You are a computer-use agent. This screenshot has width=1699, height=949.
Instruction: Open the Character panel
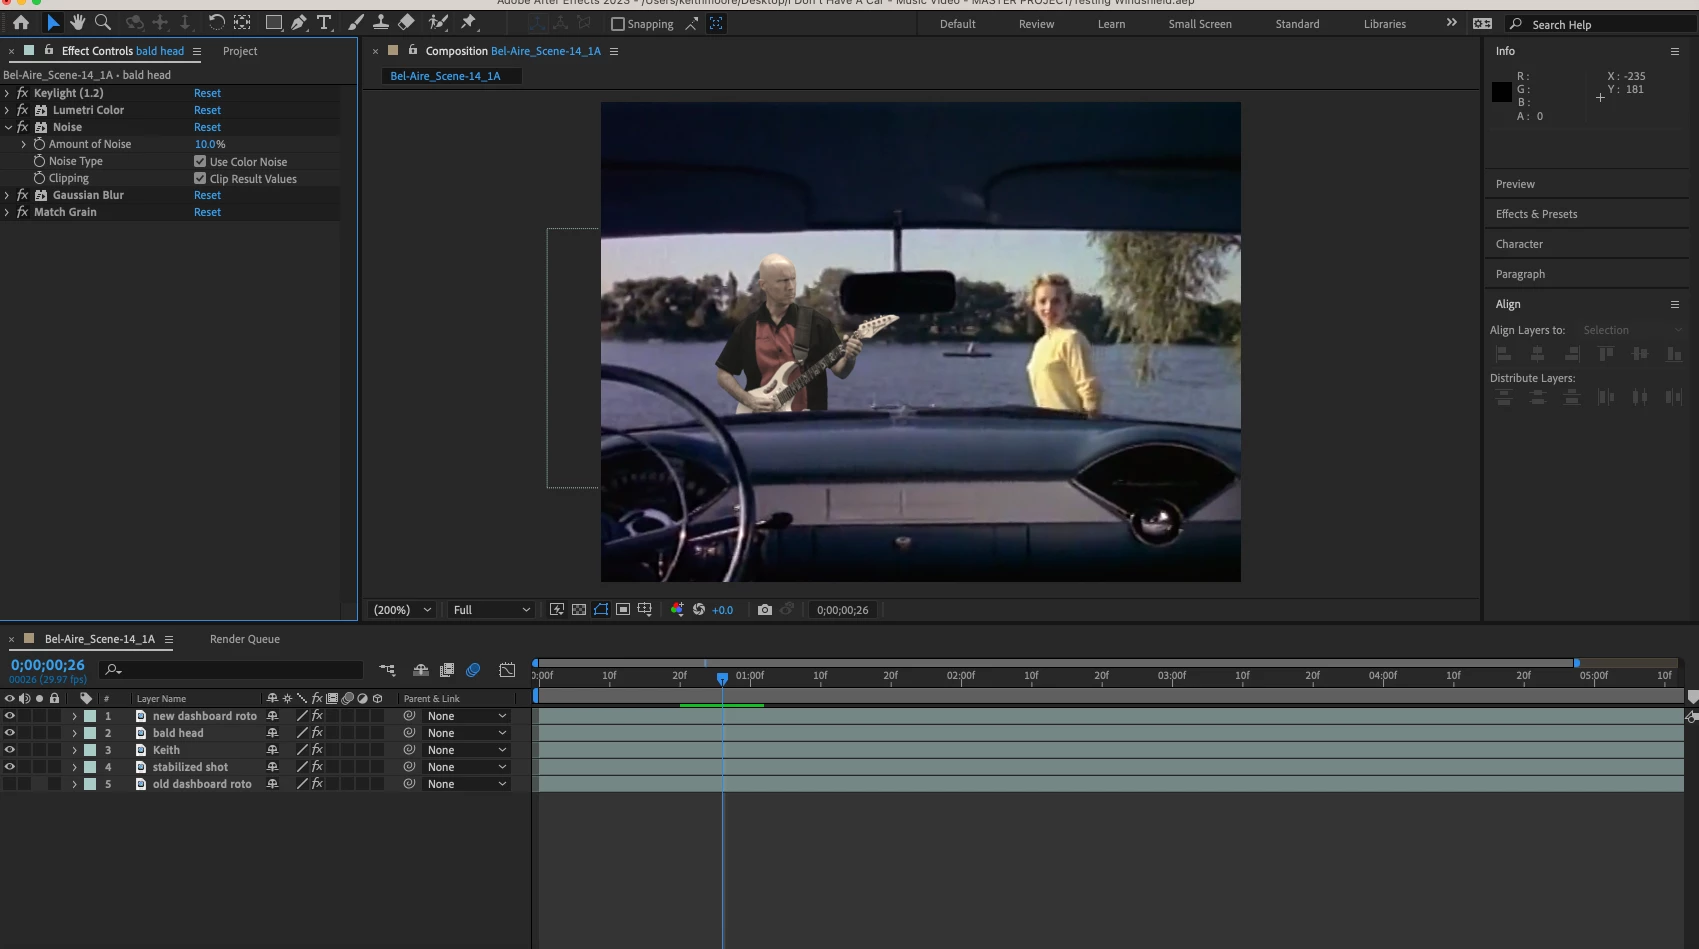(1519, 244)
